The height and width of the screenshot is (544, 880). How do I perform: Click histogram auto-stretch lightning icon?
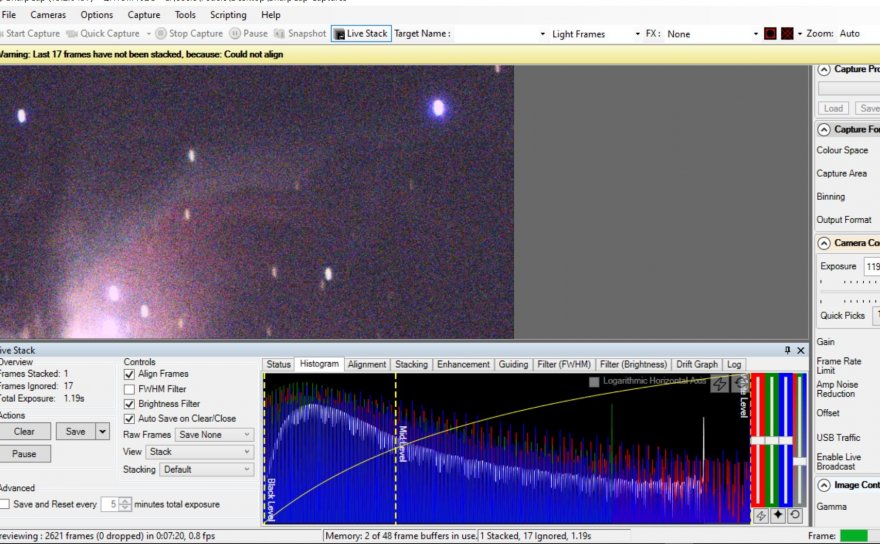(x=719, y=384)
